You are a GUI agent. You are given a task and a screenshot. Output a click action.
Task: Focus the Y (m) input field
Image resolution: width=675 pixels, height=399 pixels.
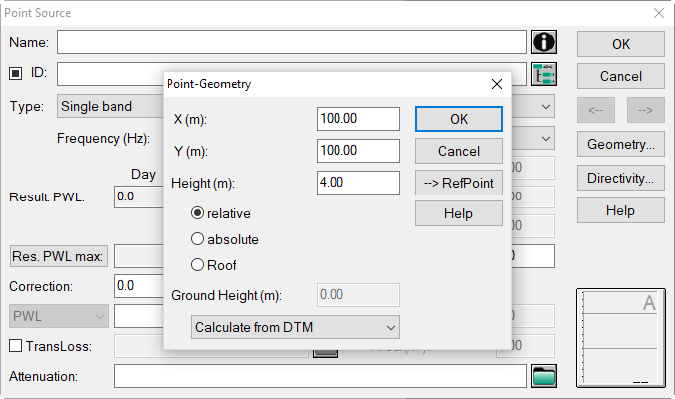pos(358,151)
